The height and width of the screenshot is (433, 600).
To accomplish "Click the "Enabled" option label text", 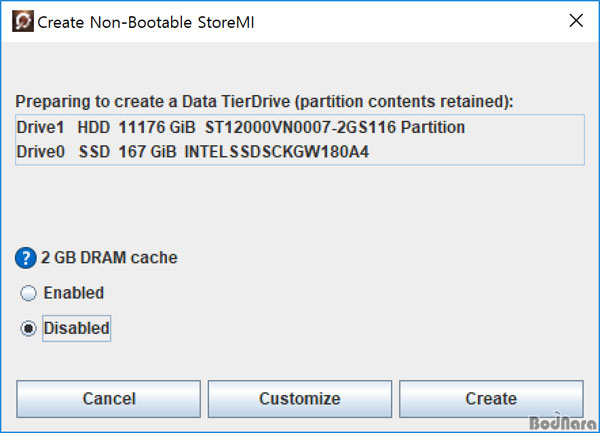I will (x=74, y=293).
